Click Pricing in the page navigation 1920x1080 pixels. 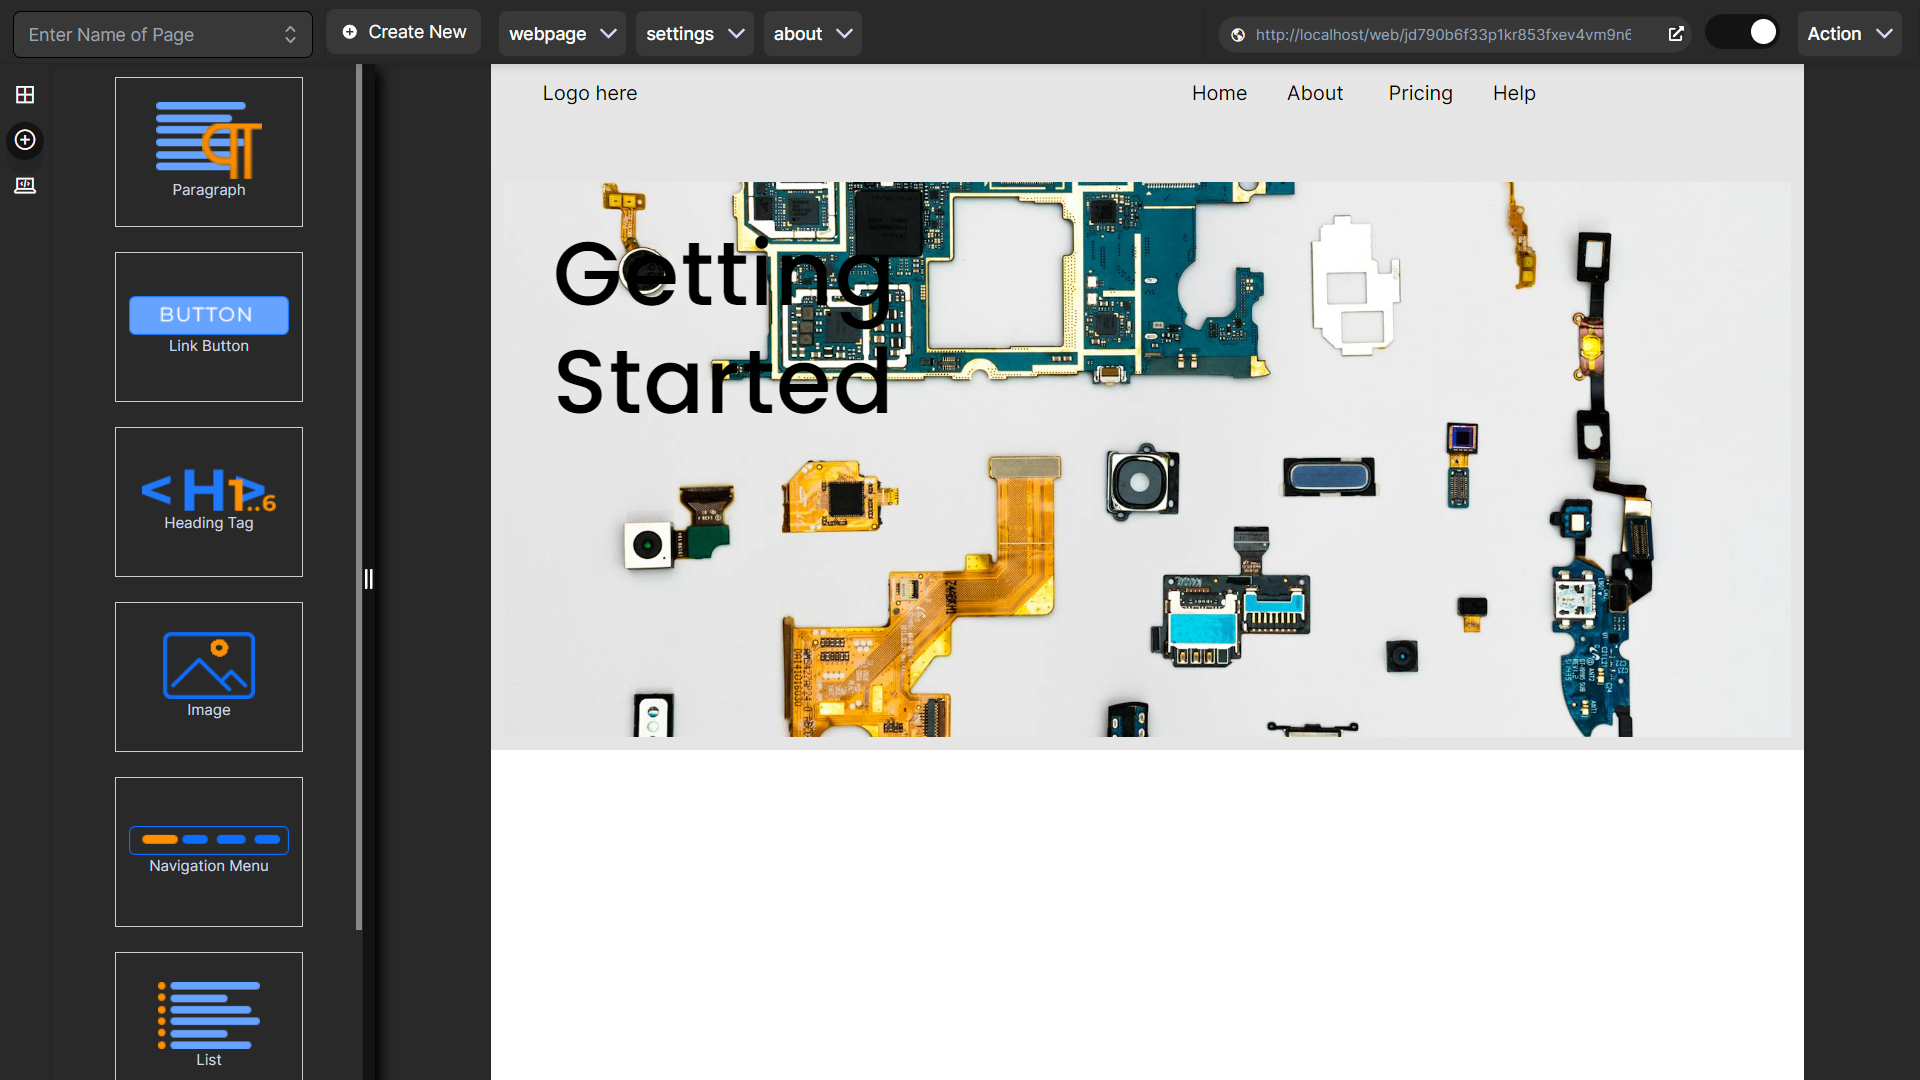(1420, 93)
